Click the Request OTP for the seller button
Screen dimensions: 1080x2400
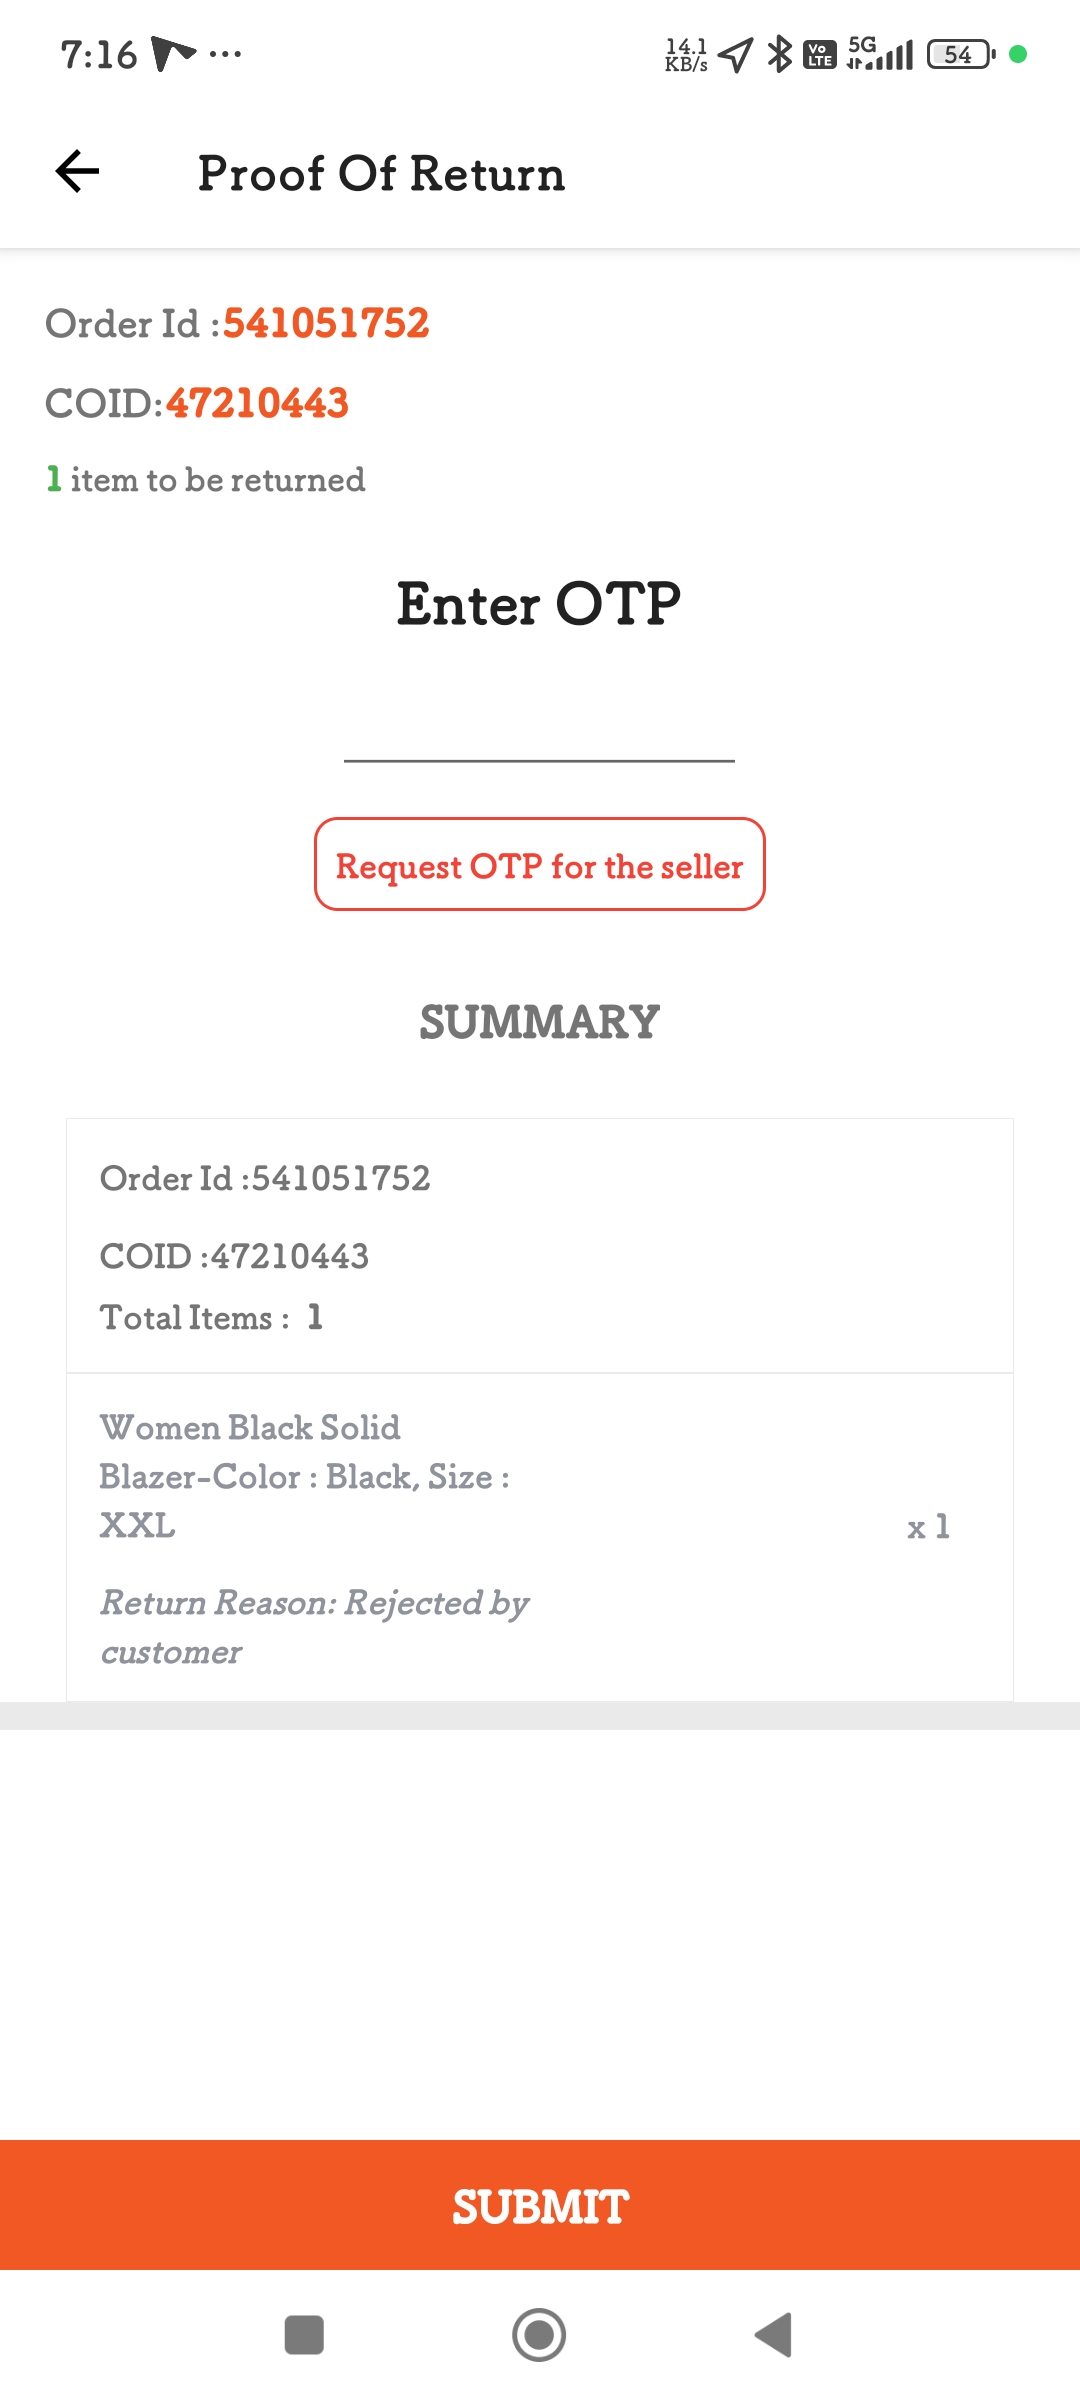(540, 865)
